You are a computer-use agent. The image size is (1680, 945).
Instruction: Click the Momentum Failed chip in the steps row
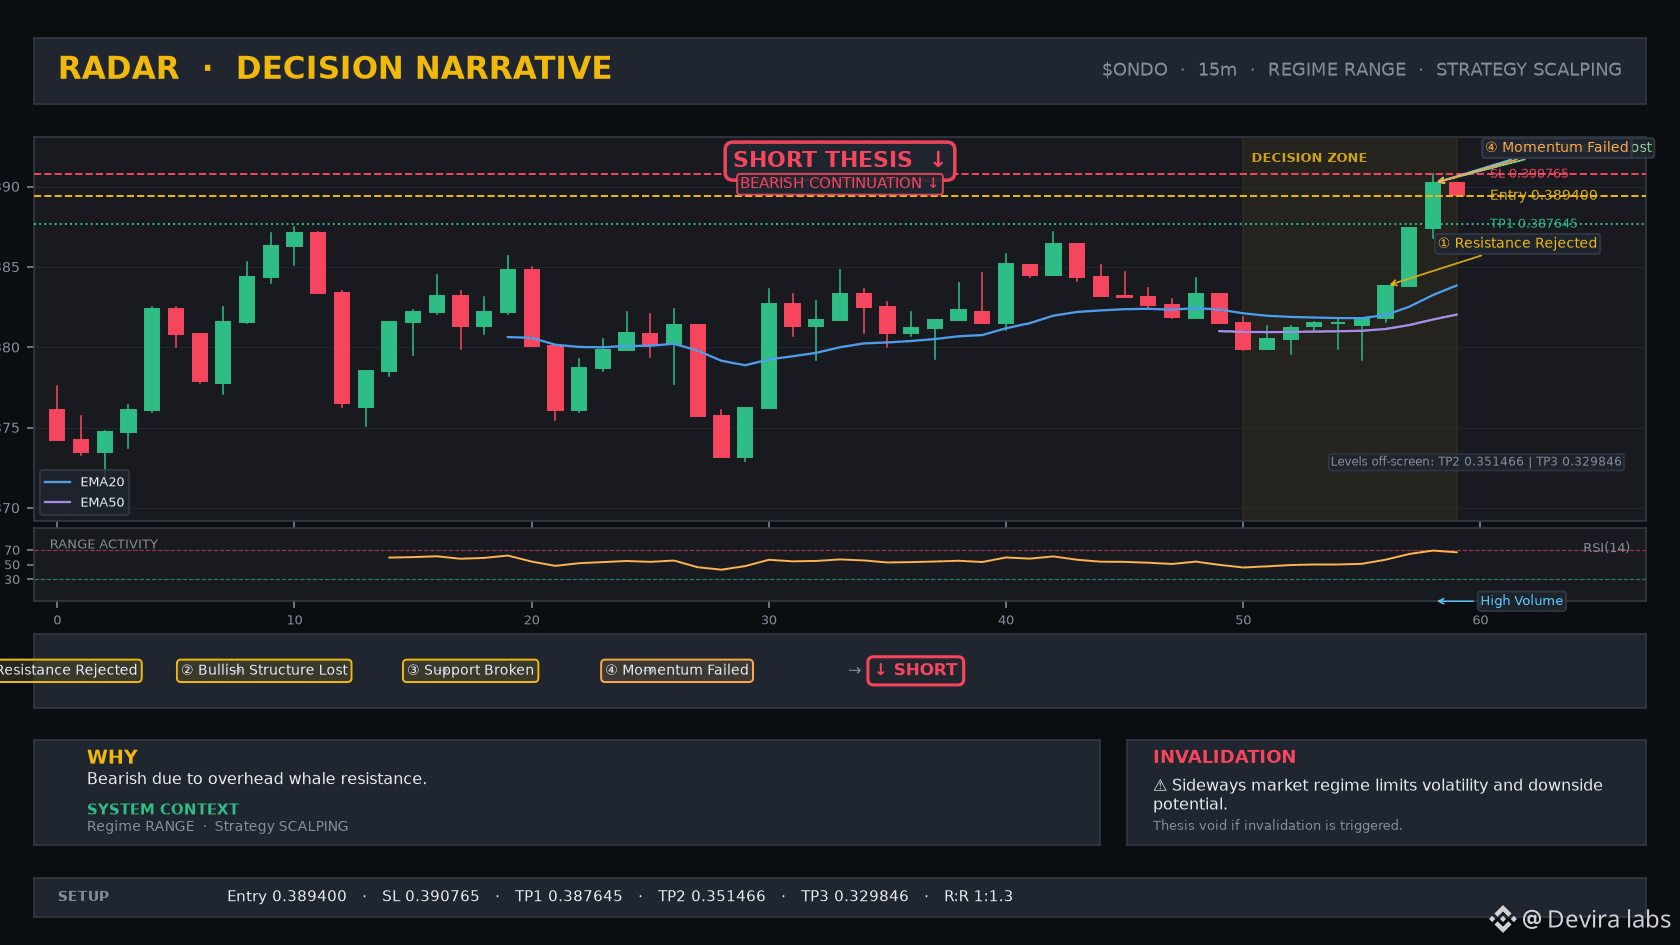(677, 670)
